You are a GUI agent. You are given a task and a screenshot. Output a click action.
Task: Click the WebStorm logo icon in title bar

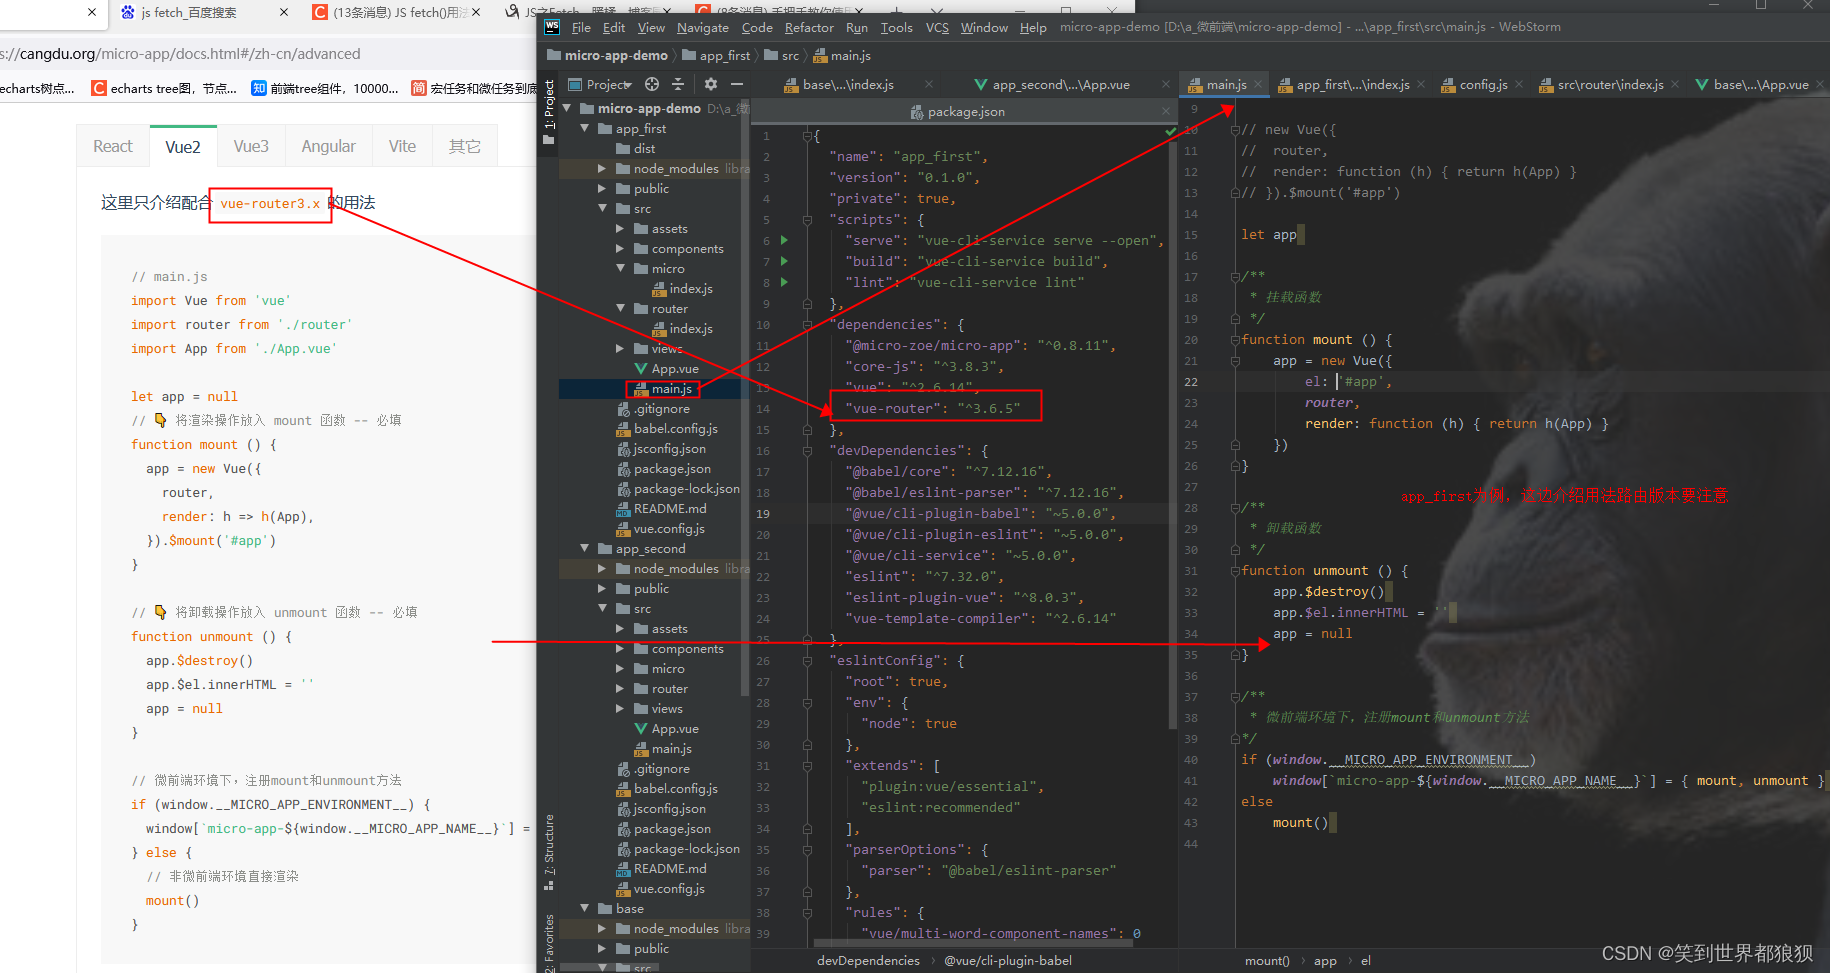point(552,27)
